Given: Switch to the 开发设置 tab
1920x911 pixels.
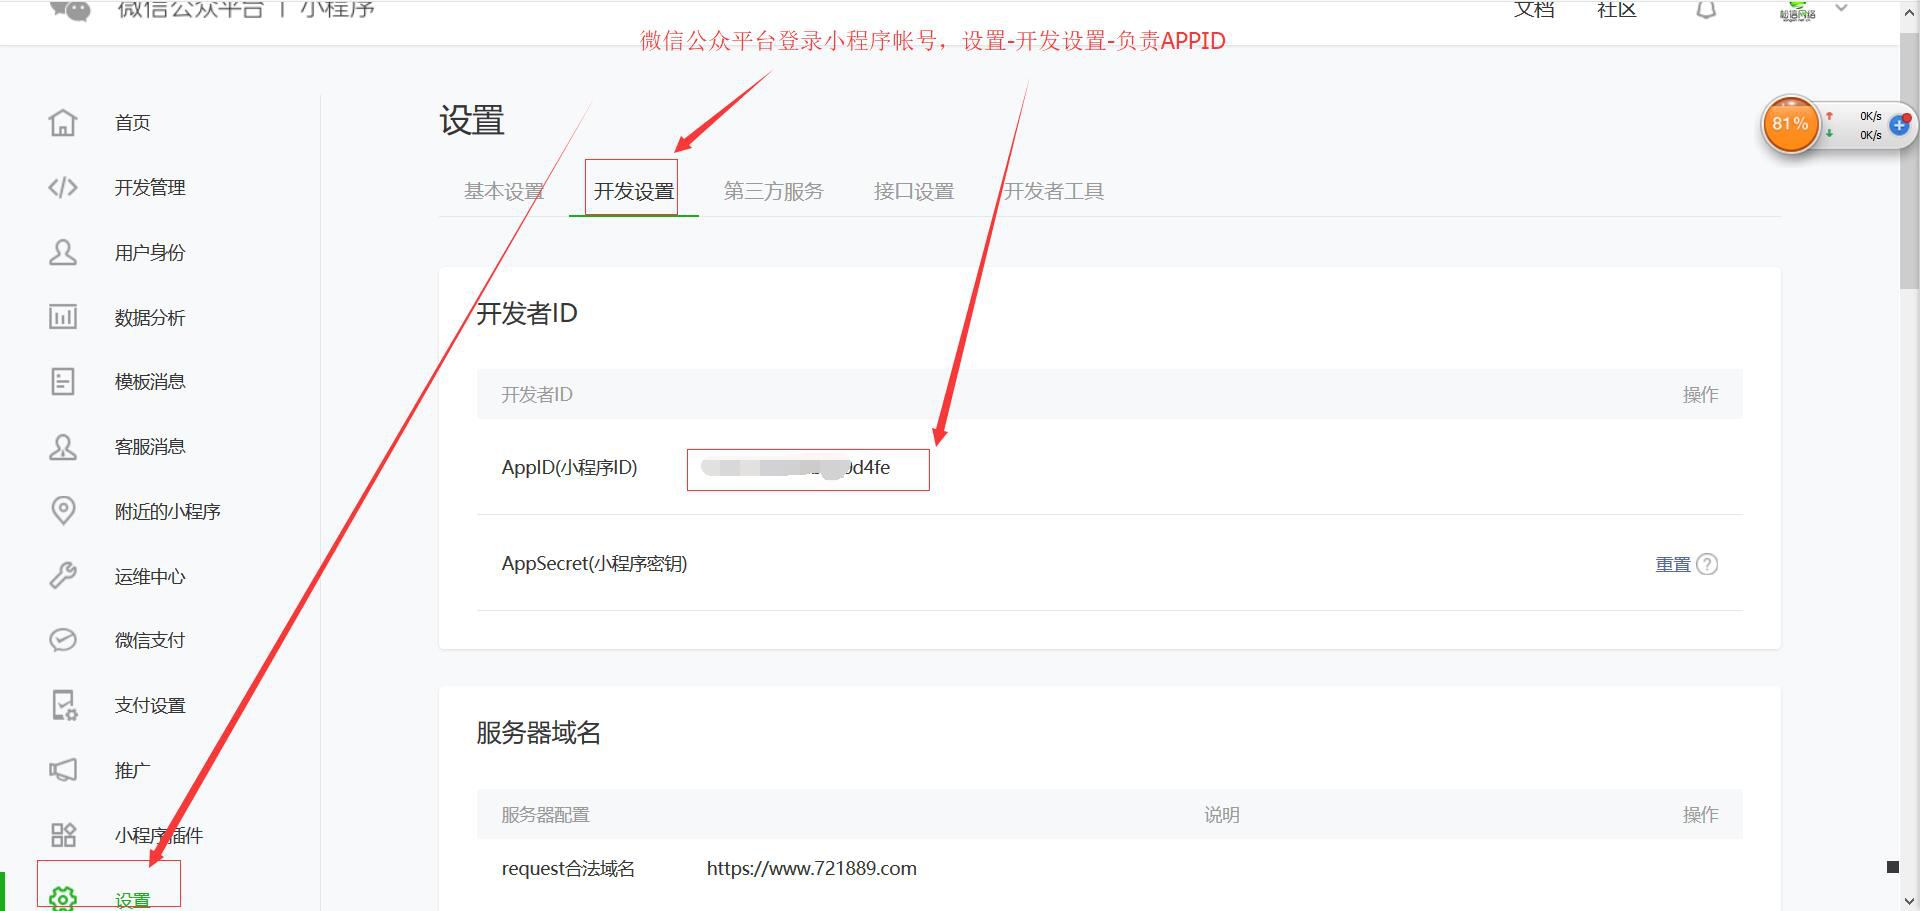Looking at the screenshot, I should click(634, 191).
